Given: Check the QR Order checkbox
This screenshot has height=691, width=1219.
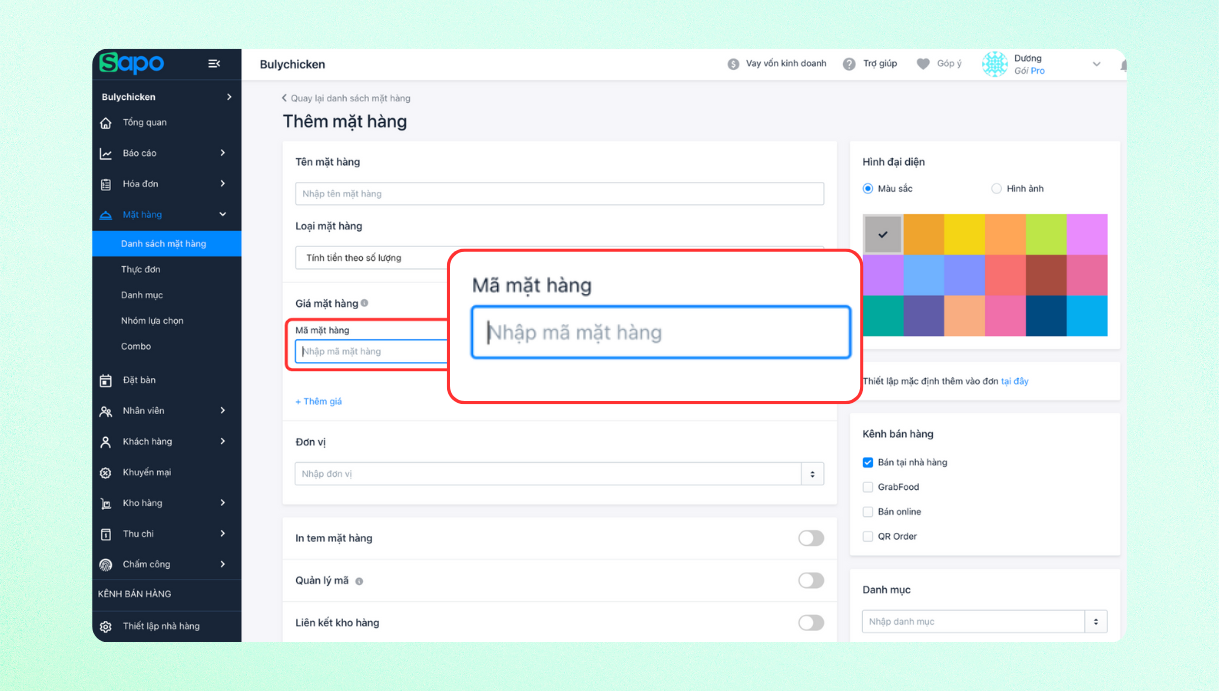Looking at the screenshot, I should [x=868, y=537].
